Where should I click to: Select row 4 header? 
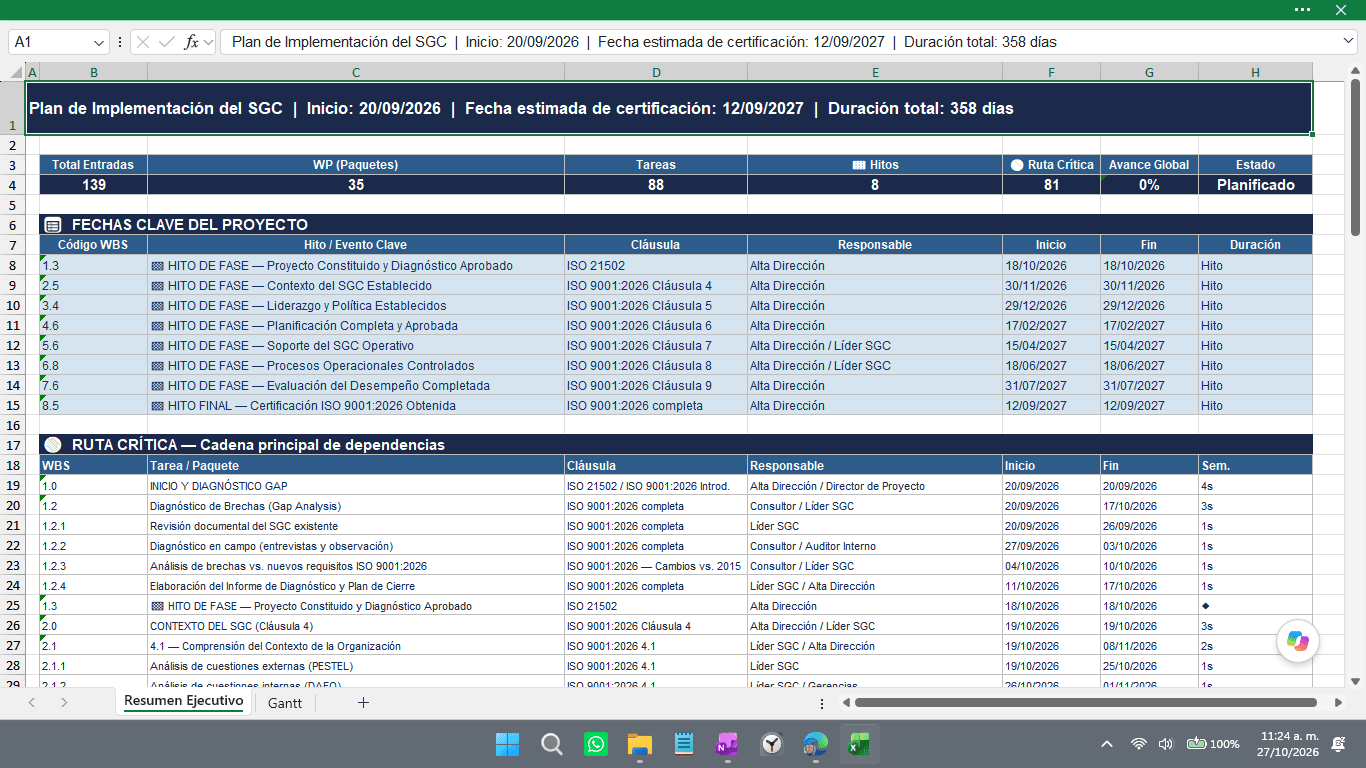pos(12,185)
